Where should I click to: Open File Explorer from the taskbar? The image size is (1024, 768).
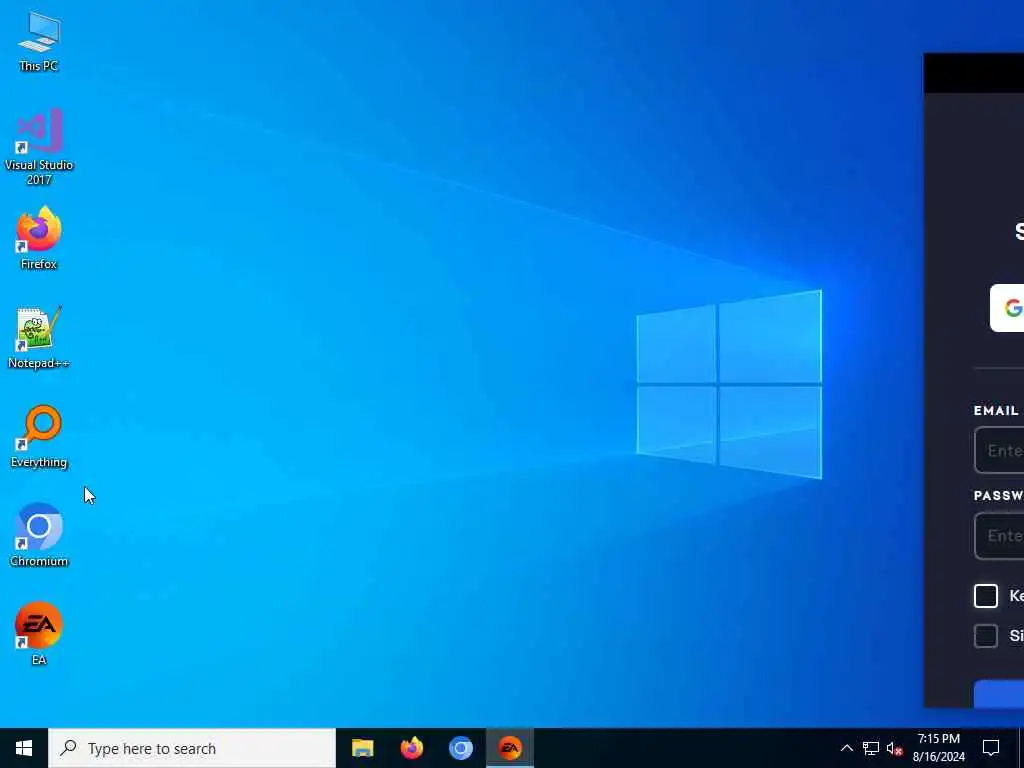coord(362,748)
